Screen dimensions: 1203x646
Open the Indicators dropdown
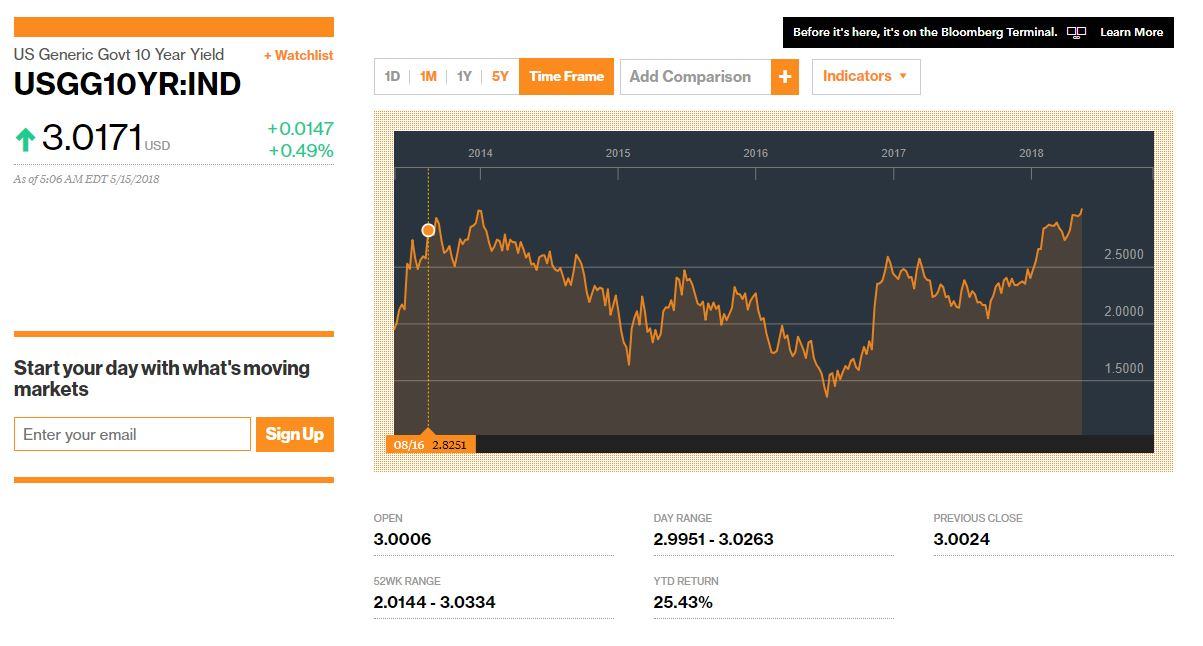pos(865,76)
